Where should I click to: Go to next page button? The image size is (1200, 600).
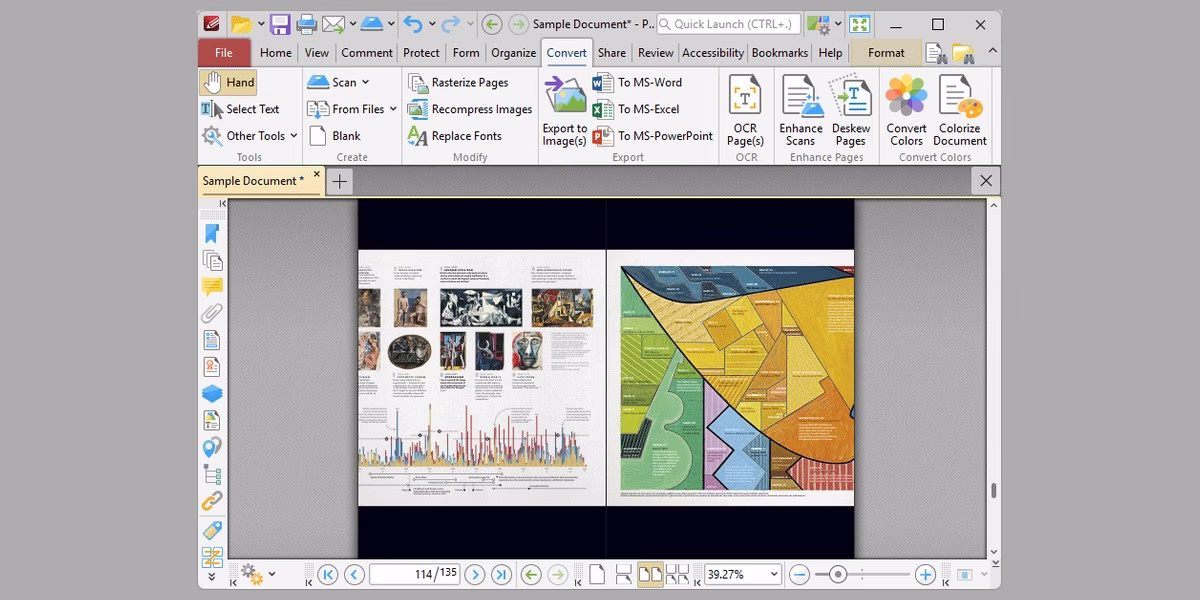475,574
